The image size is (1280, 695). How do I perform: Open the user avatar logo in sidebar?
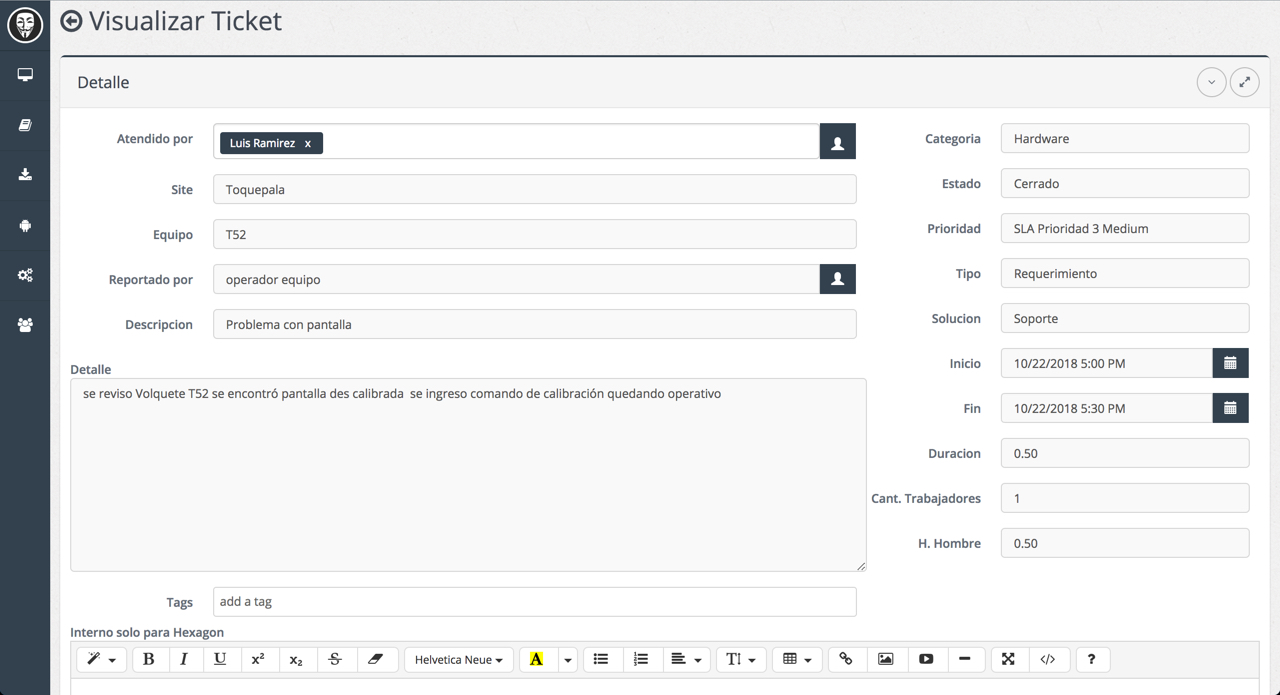point(25,25)
